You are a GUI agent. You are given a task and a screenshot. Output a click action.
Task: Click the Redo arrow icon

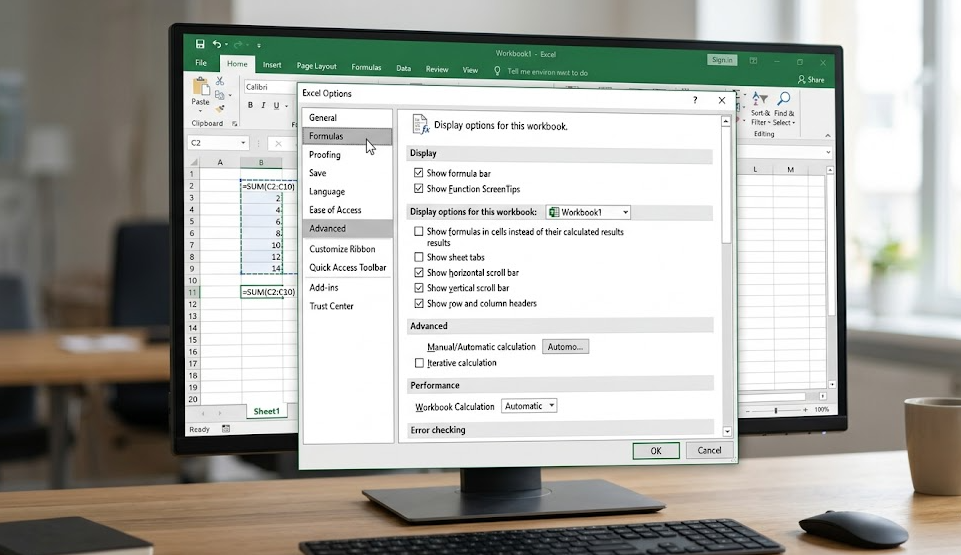click(x=238, y=45)
